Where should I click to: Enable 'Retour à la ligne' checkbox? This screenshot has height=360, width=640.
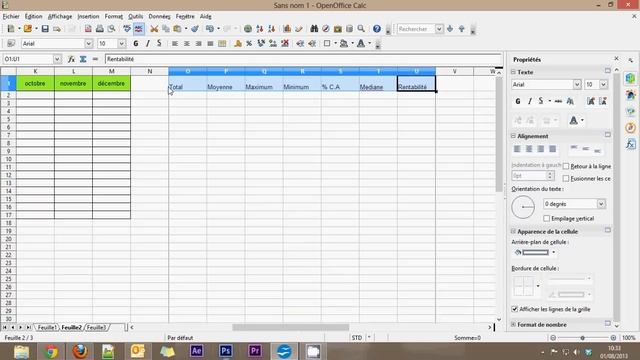coord(566,167)
